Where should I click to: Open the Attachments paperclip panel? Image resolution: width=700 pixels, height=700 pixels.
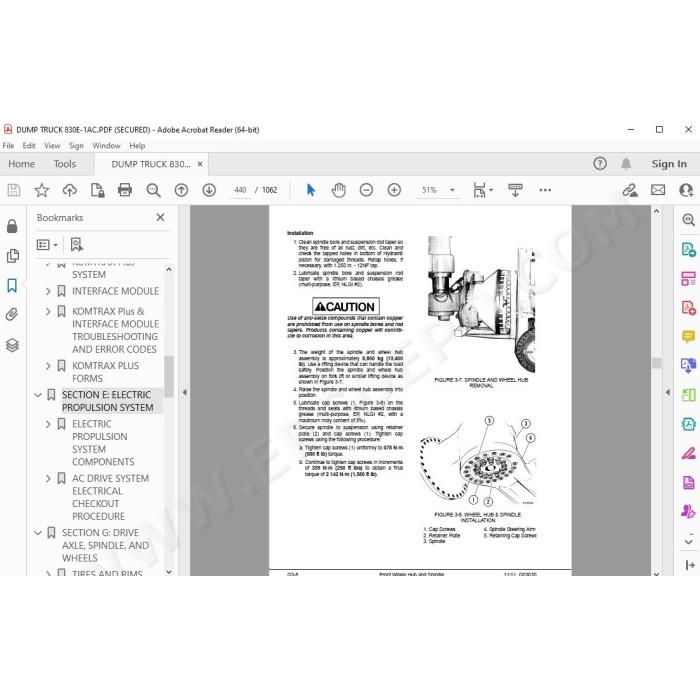(x=12, y=315)
